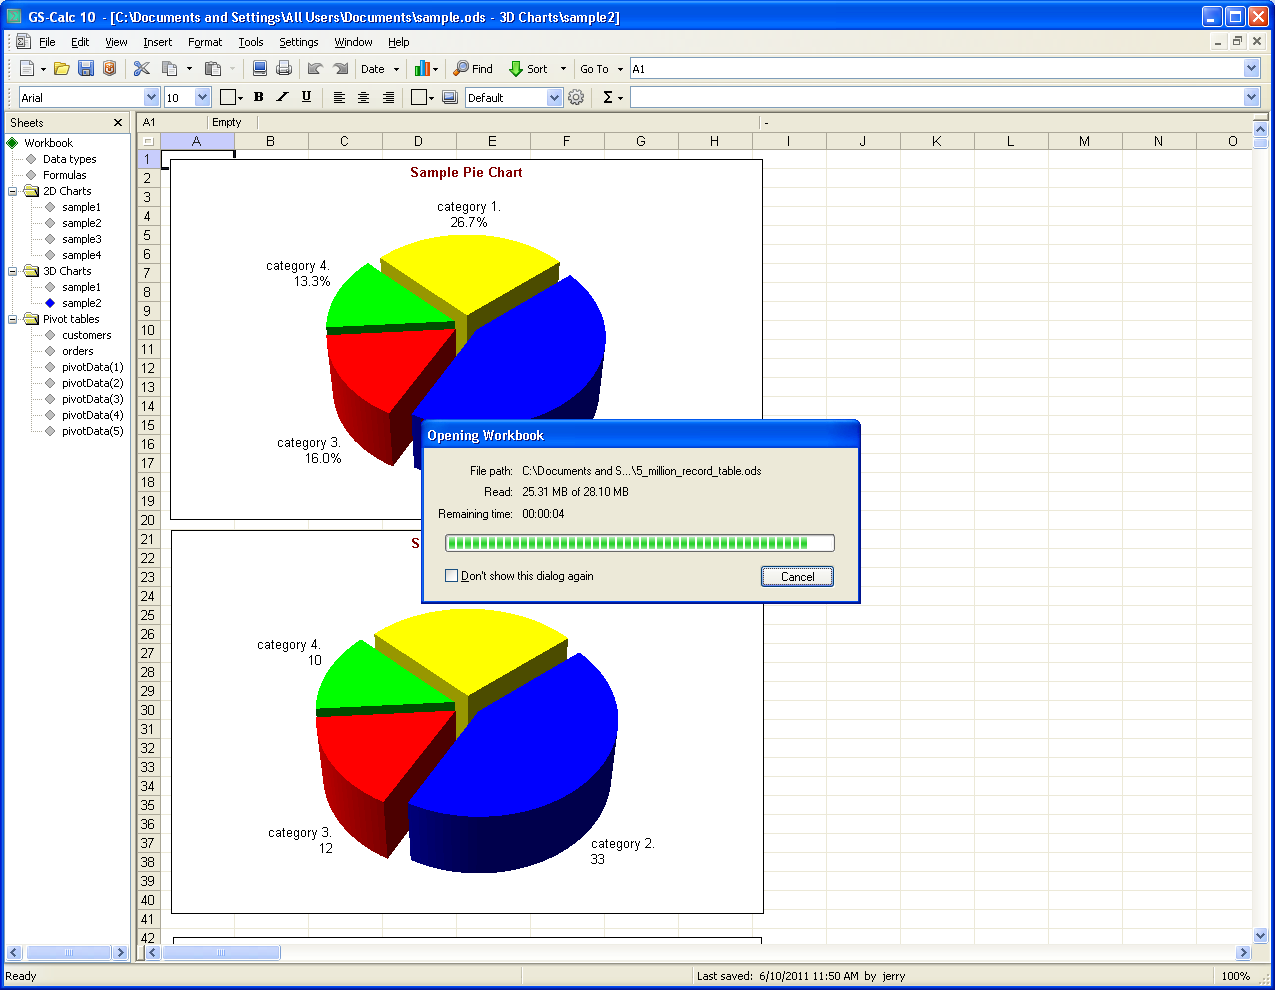Screen dimensions: 1275x990
Task: Click the Save file toolbar icon
Action: tap(86, 69)
